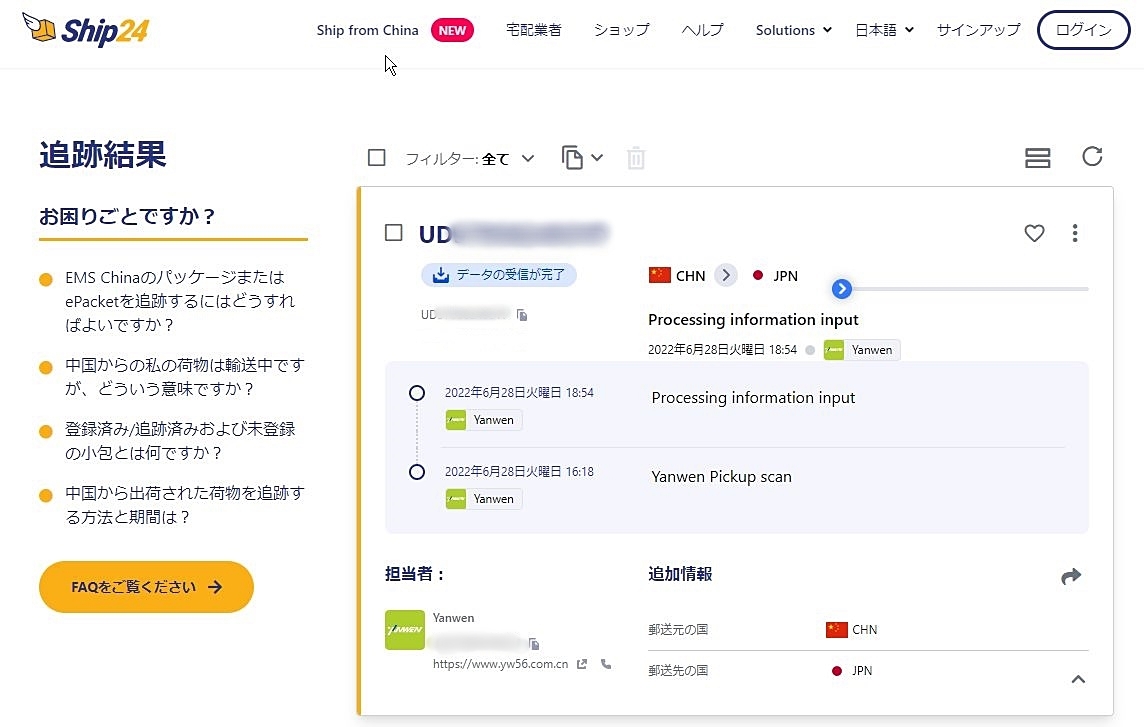
Task: Favorite the parcel with the heart icon
Action: [x=1034, y=233]
